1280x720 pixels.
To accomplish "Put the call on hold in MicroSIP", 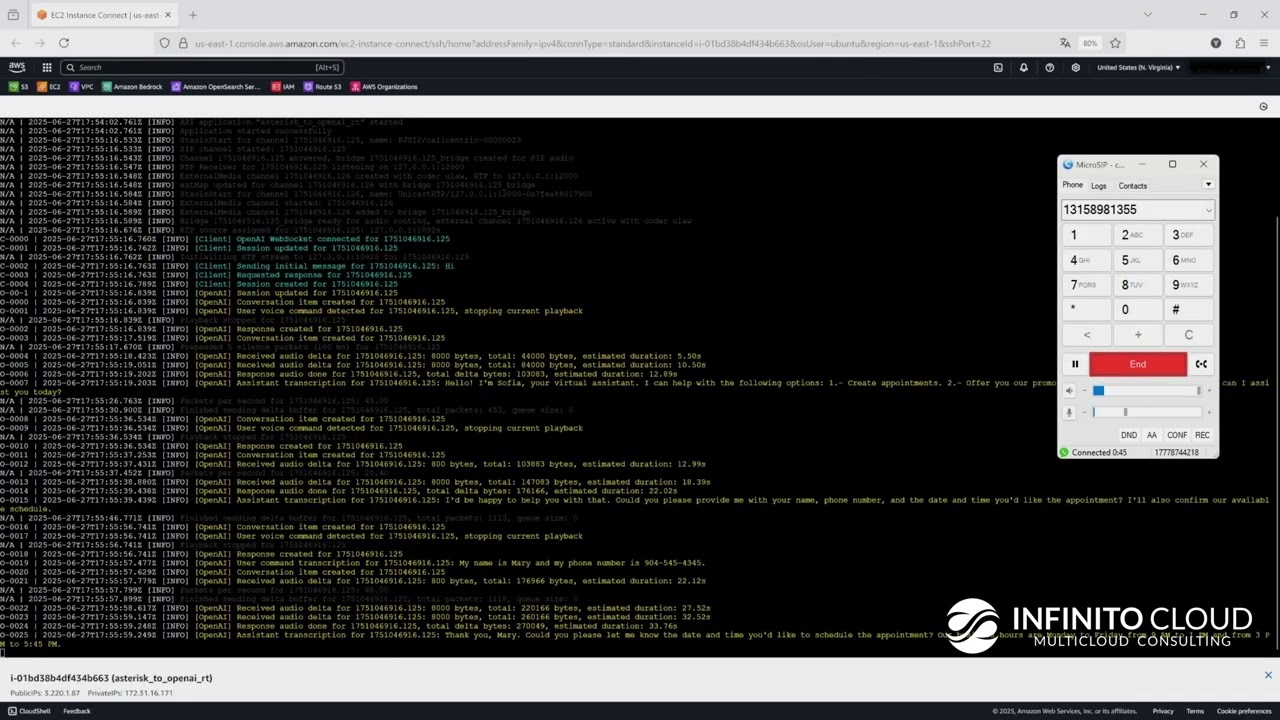I will point(1075,364).
